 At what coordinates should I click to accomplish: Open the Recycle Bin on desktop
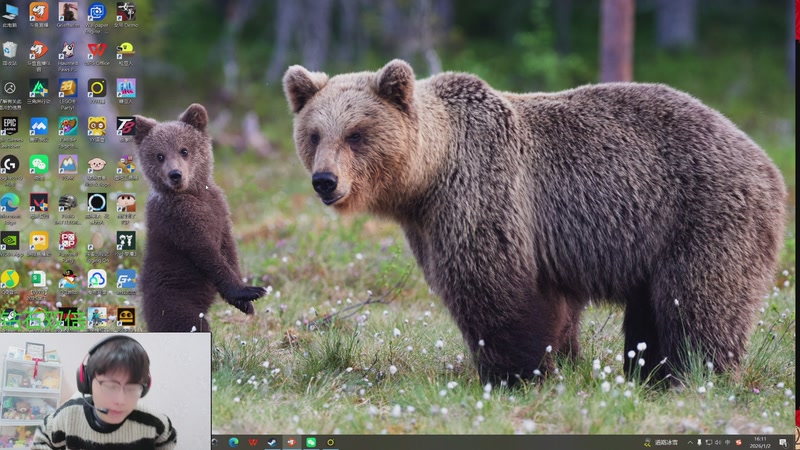coord(10,54)
